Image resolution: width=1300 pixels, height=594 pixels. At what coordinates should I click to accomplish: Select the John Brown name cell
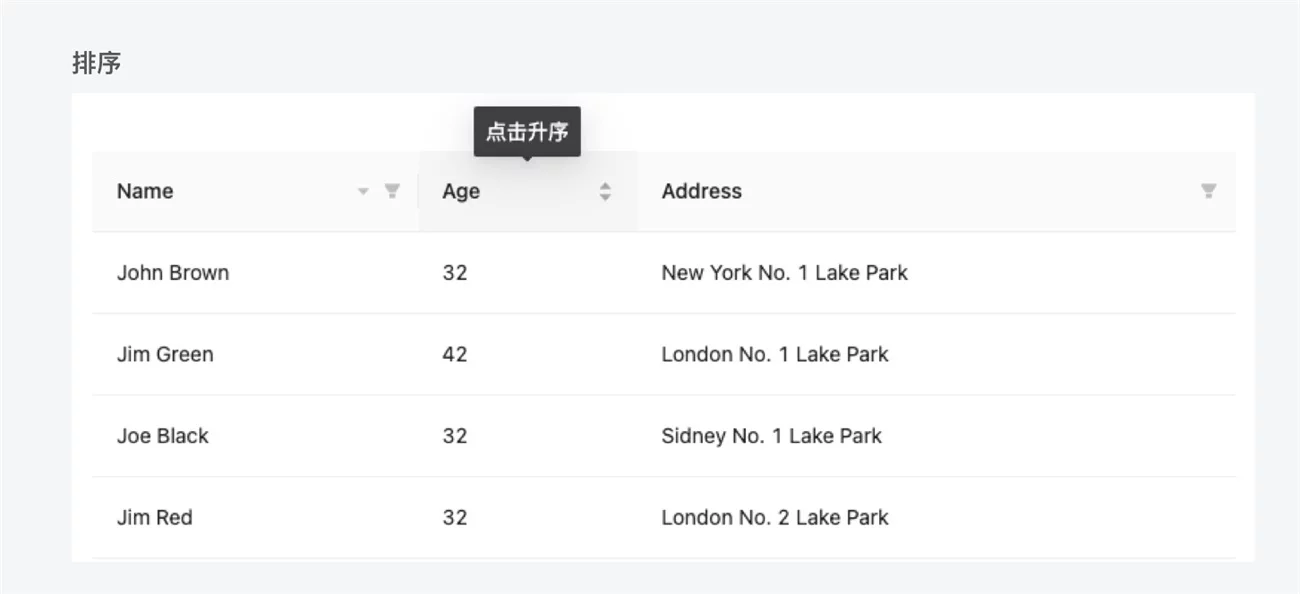pos(173,273)
